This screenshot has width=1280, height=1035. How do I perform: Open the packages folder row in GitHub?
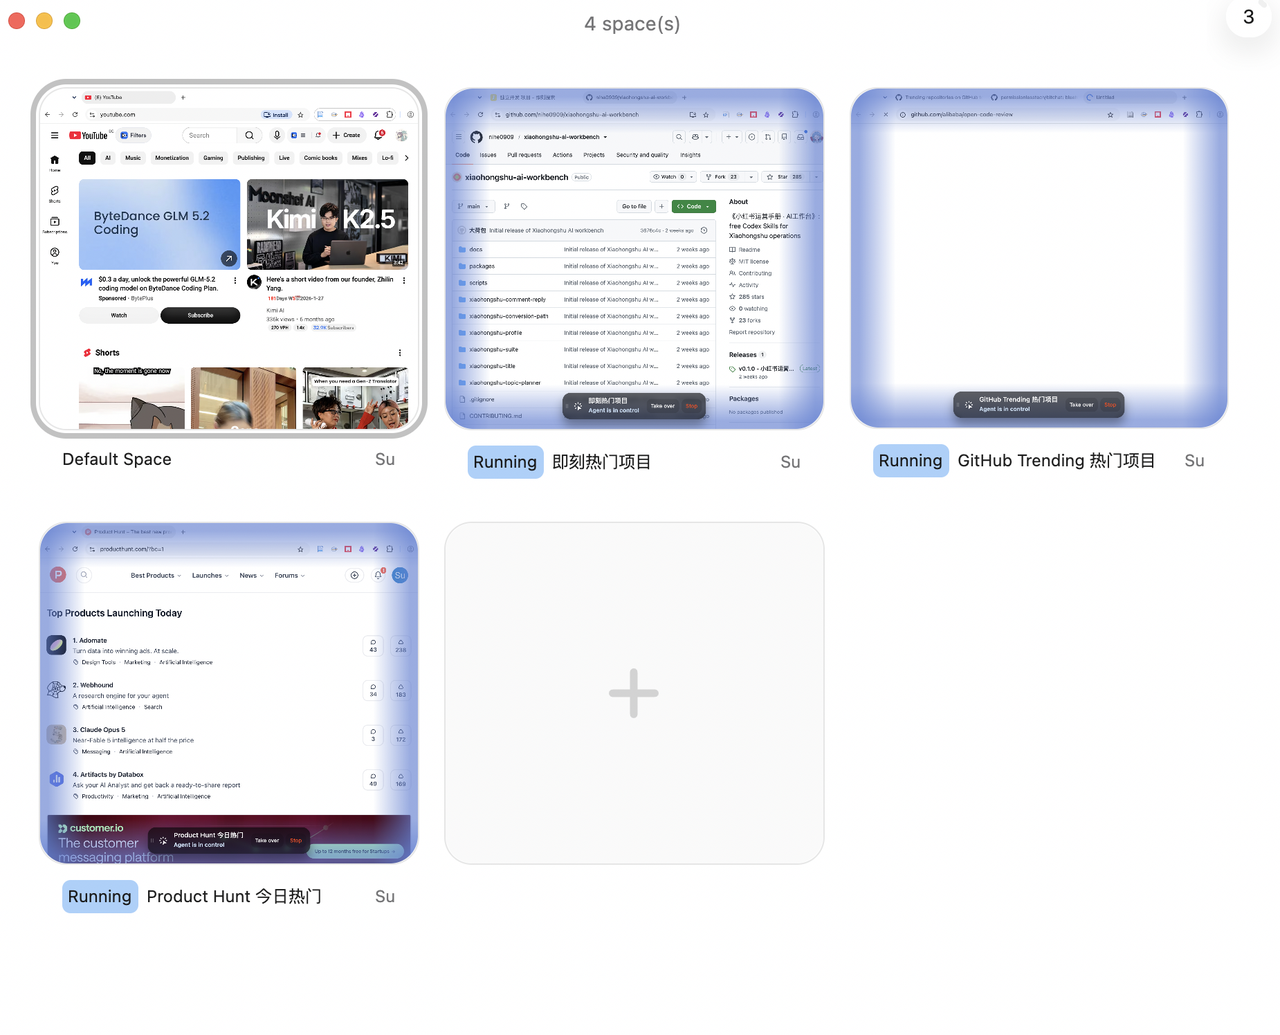click(x=584, y=266)
